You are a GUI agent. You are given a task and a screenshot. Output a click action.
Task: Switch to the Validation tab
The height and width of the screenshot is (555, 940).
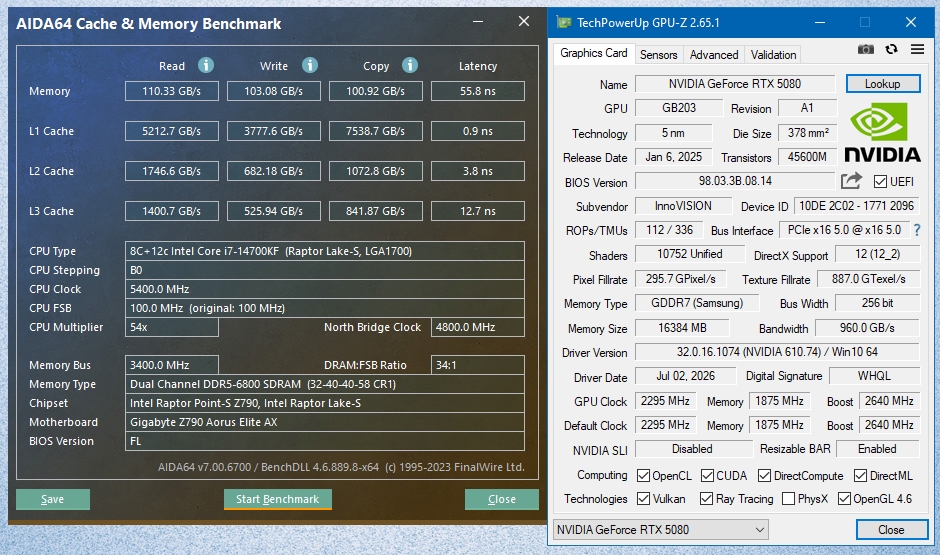(773, 55)
